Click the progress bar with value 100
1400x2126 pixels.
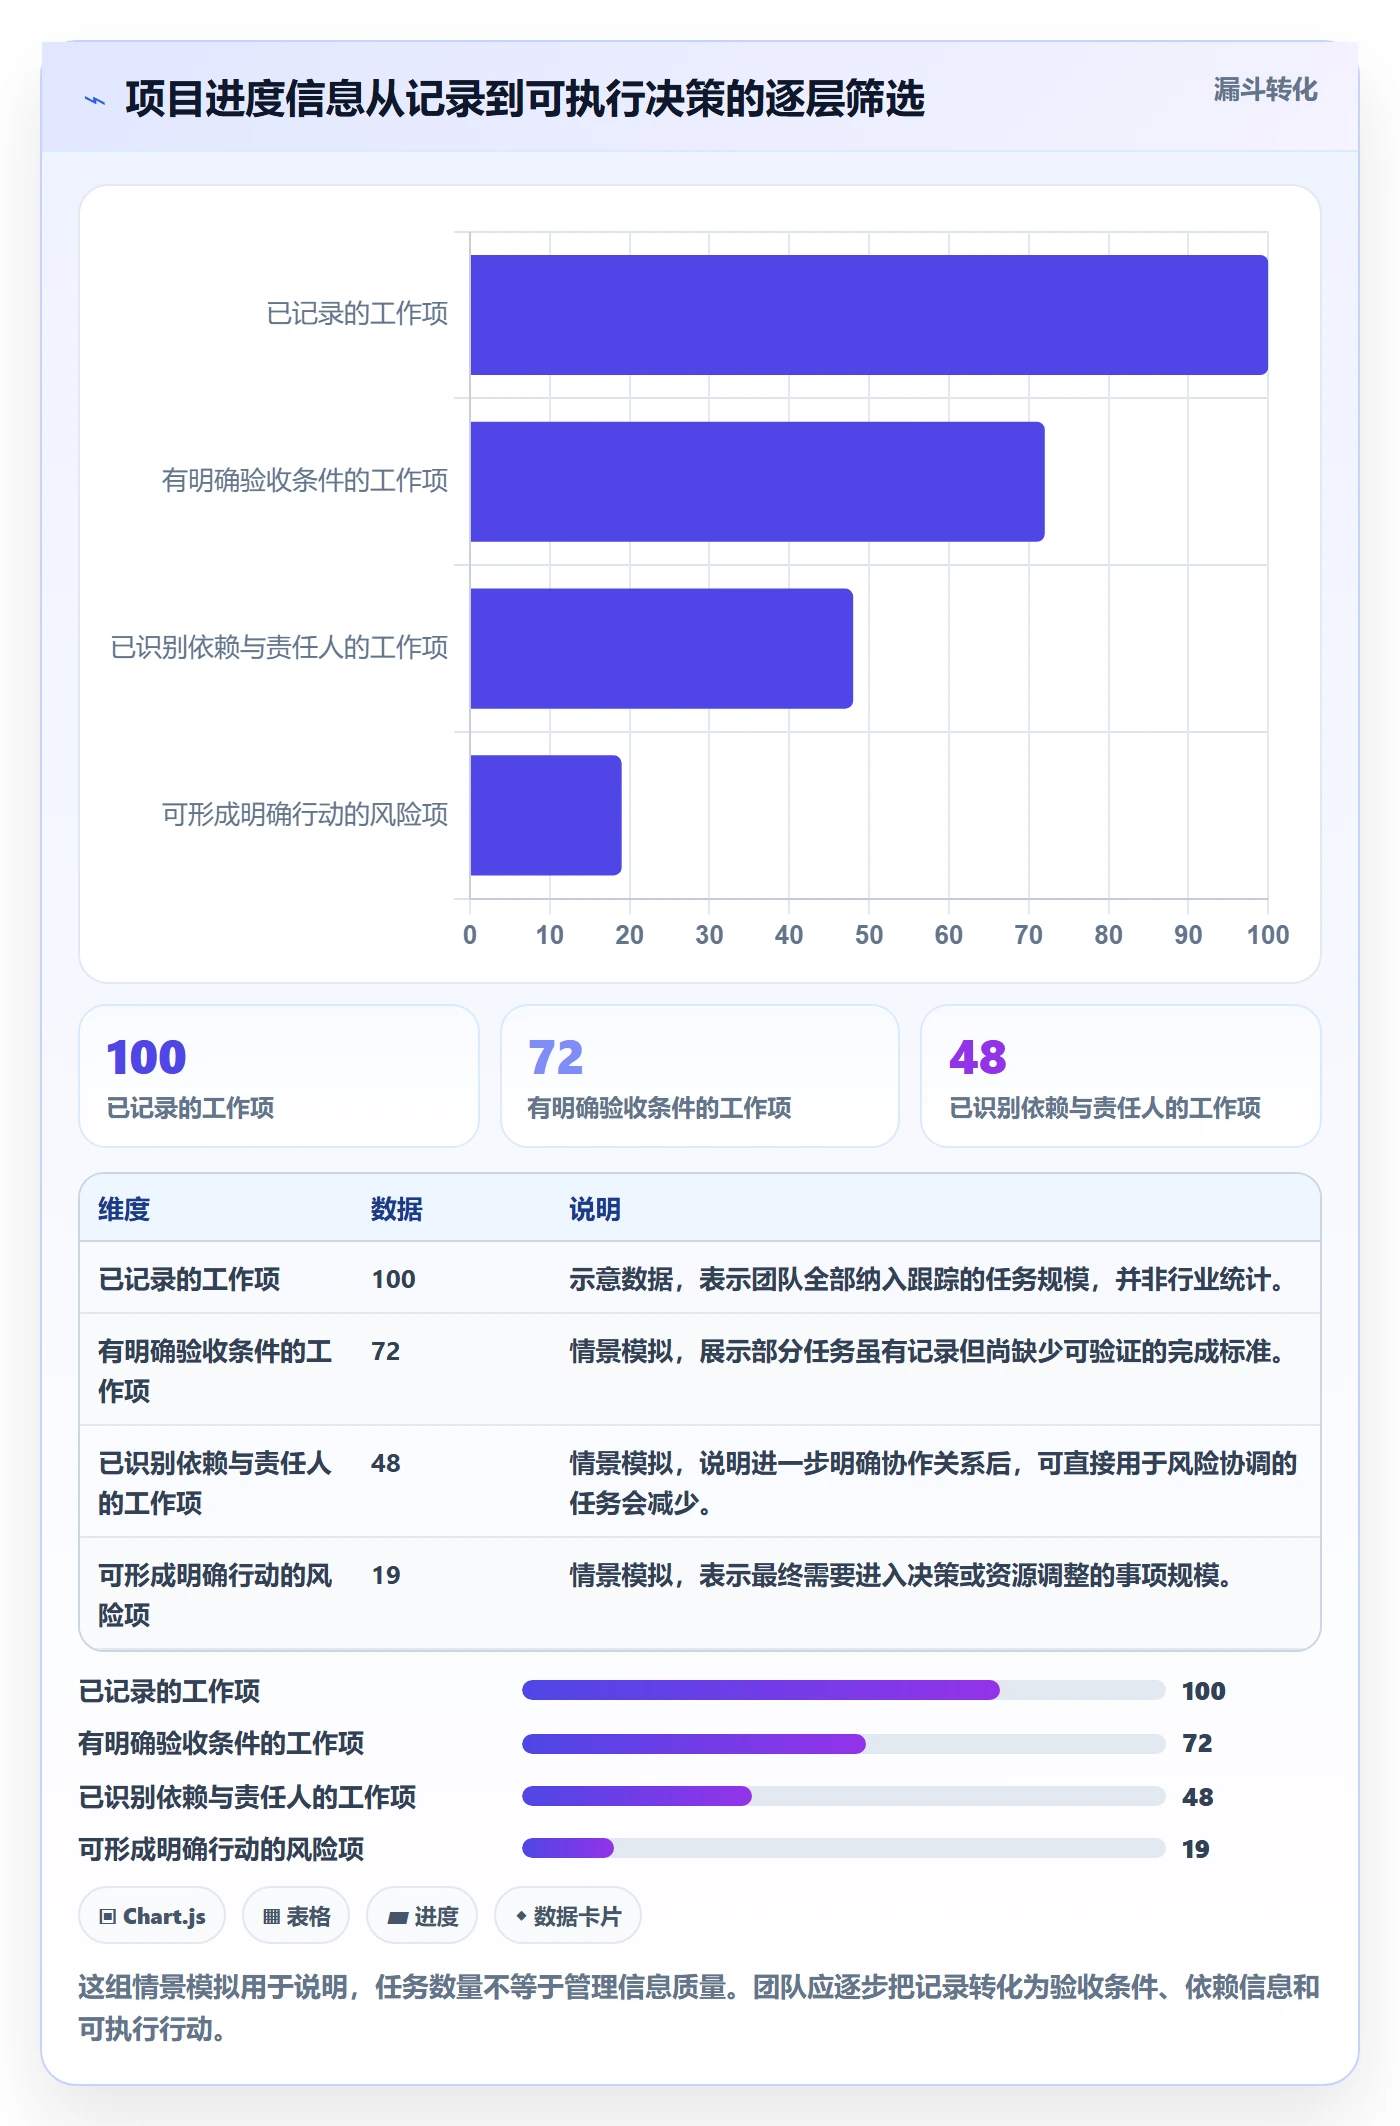tap(843, 1690)
